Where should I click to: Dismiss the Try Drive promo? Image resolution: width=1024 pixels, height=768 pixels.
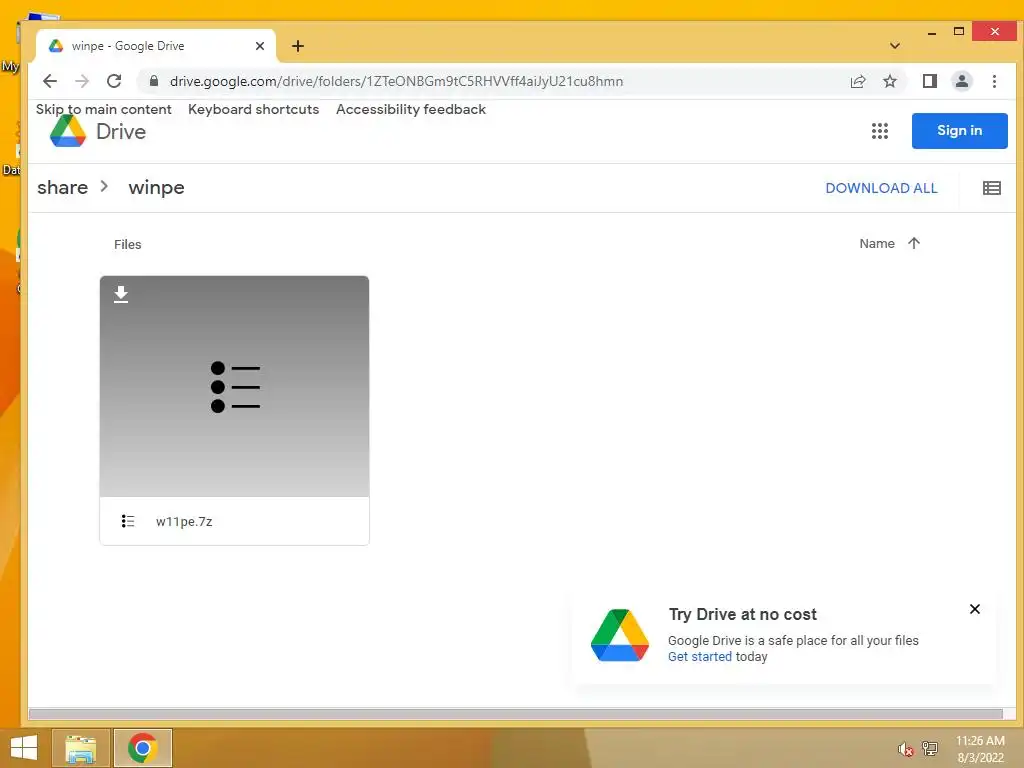click(x=974, y=609)
